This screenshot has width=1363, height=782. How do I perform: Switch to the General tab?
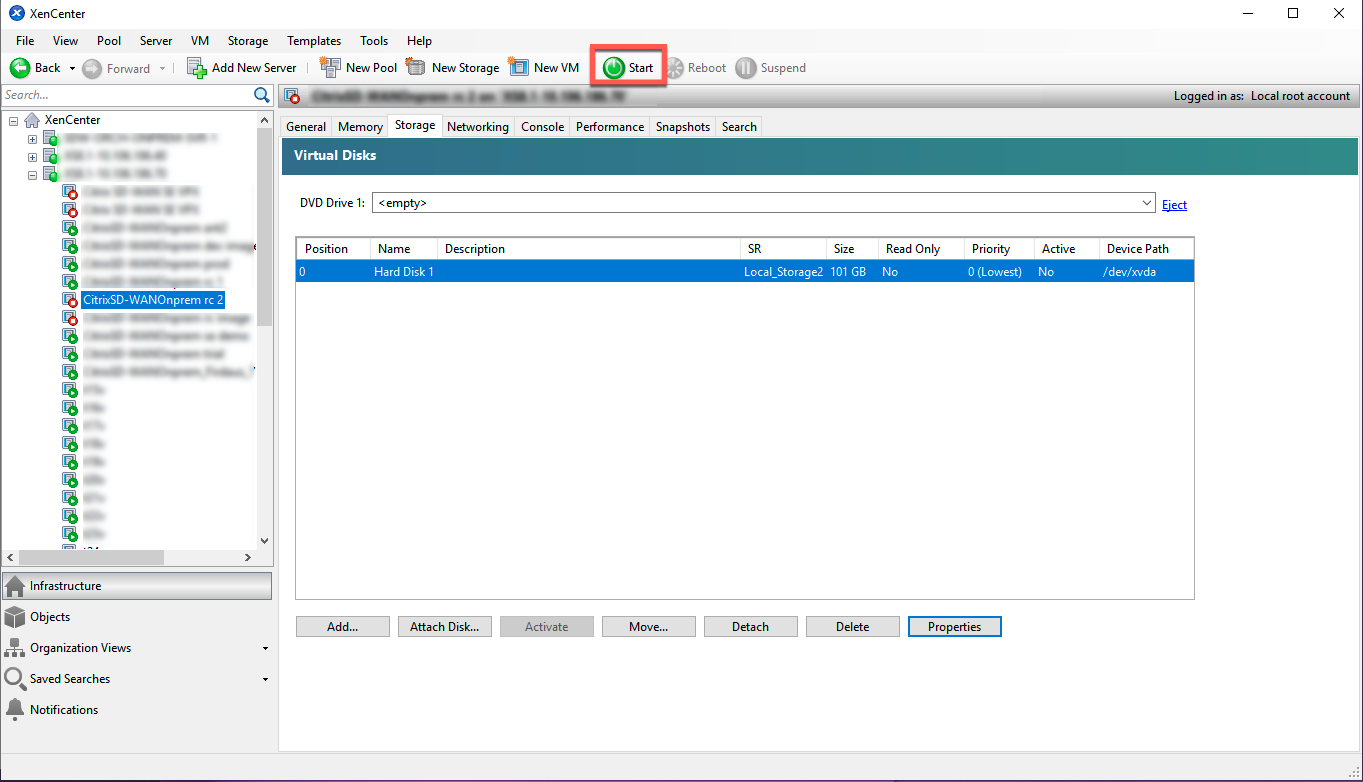306,127
